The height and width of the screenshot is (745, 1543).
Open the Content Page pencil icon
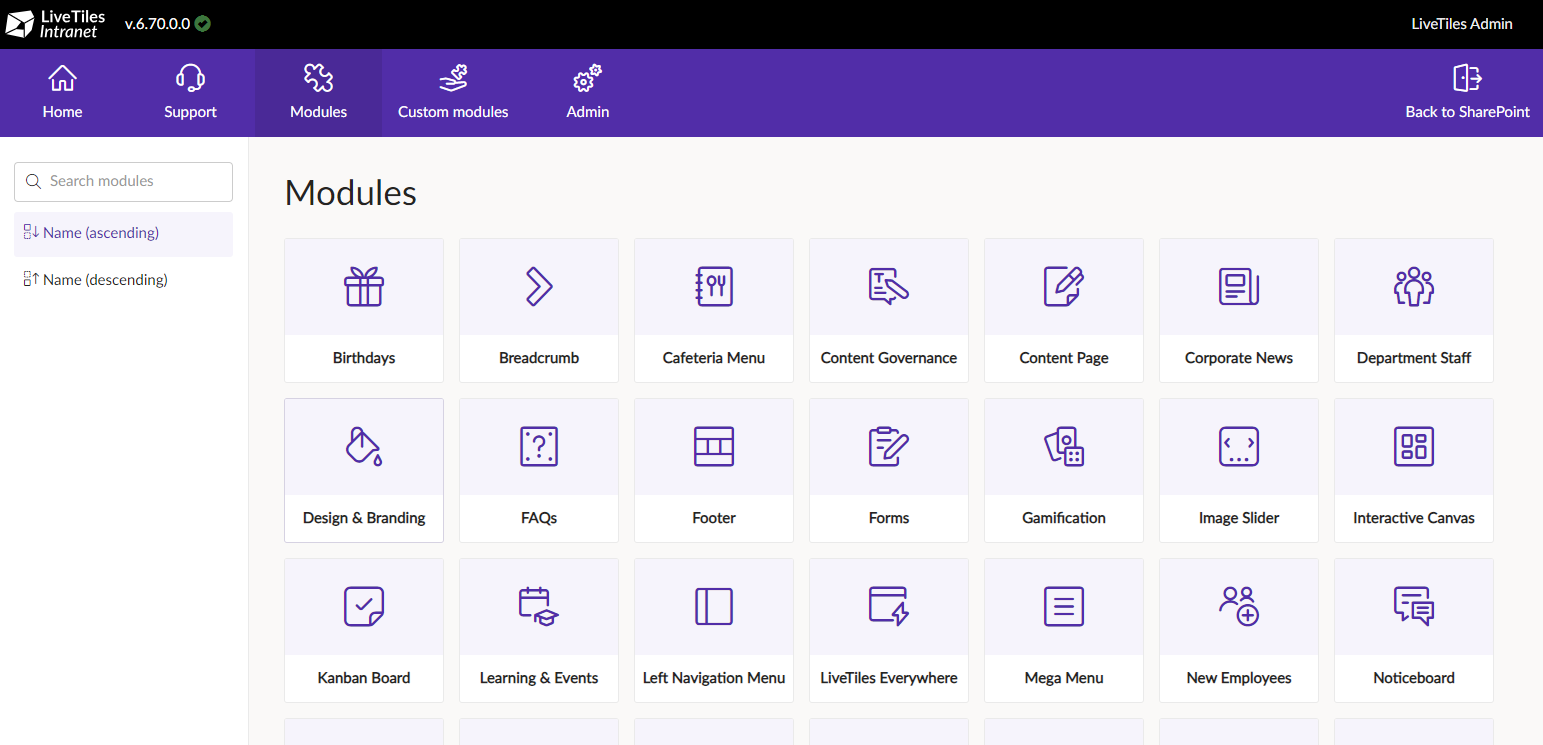click(x=1064, y=287)
